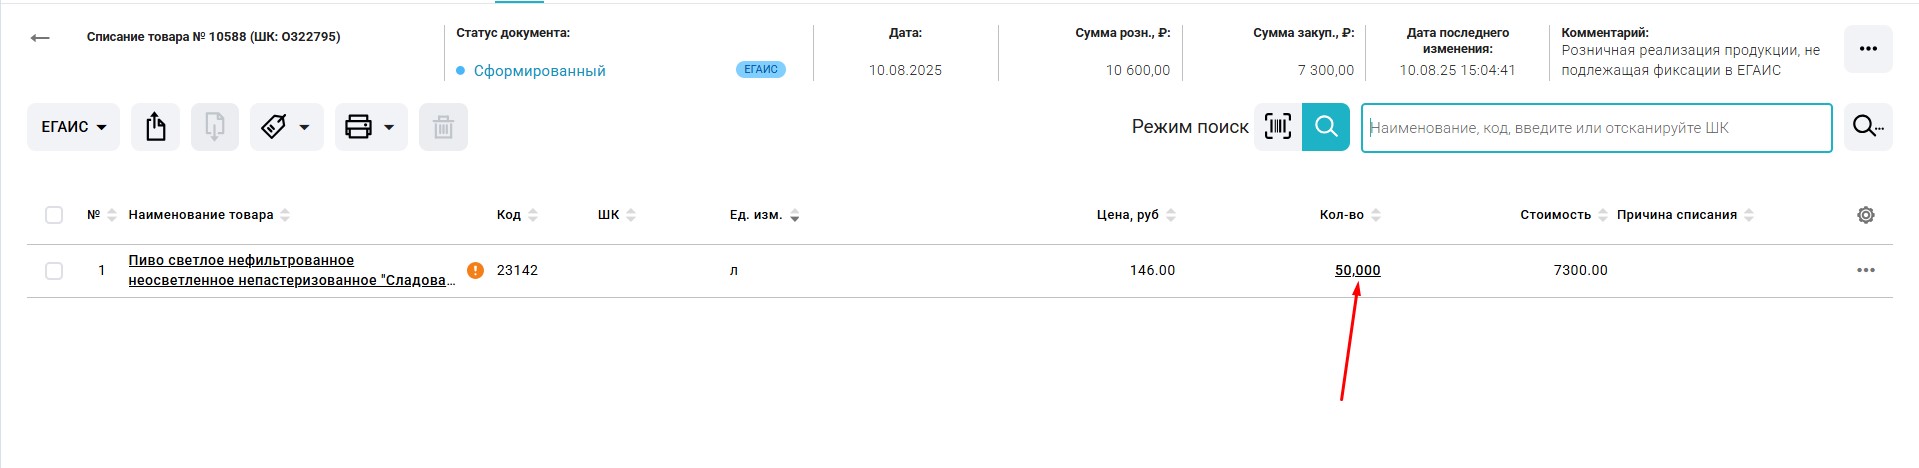This screenshot has width=1919, height=468.
Task: Focus the product name search field
Action: point(1595,128)
